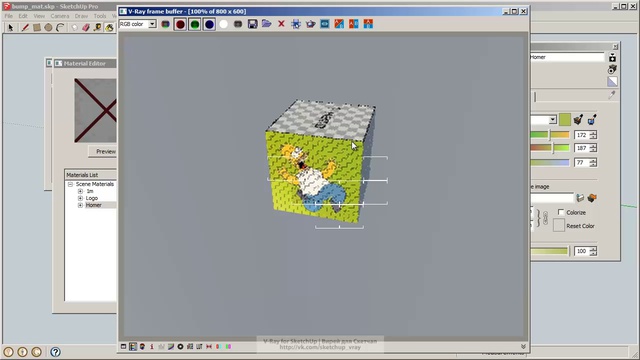Save the rendered image with floppy icon
This screenshot has height=360, width=640.
click(253, 24)
